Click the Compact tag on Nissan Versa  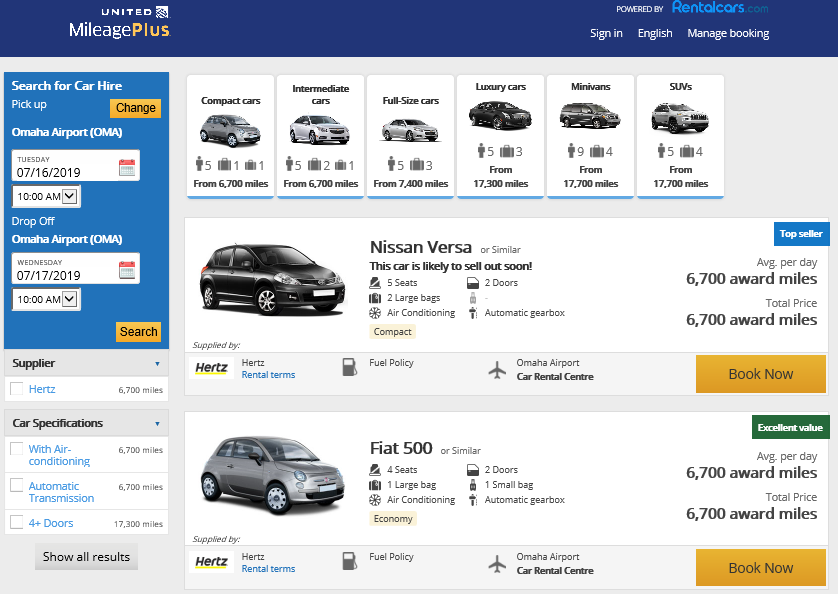pyautogui.click(x=392, y=331)
